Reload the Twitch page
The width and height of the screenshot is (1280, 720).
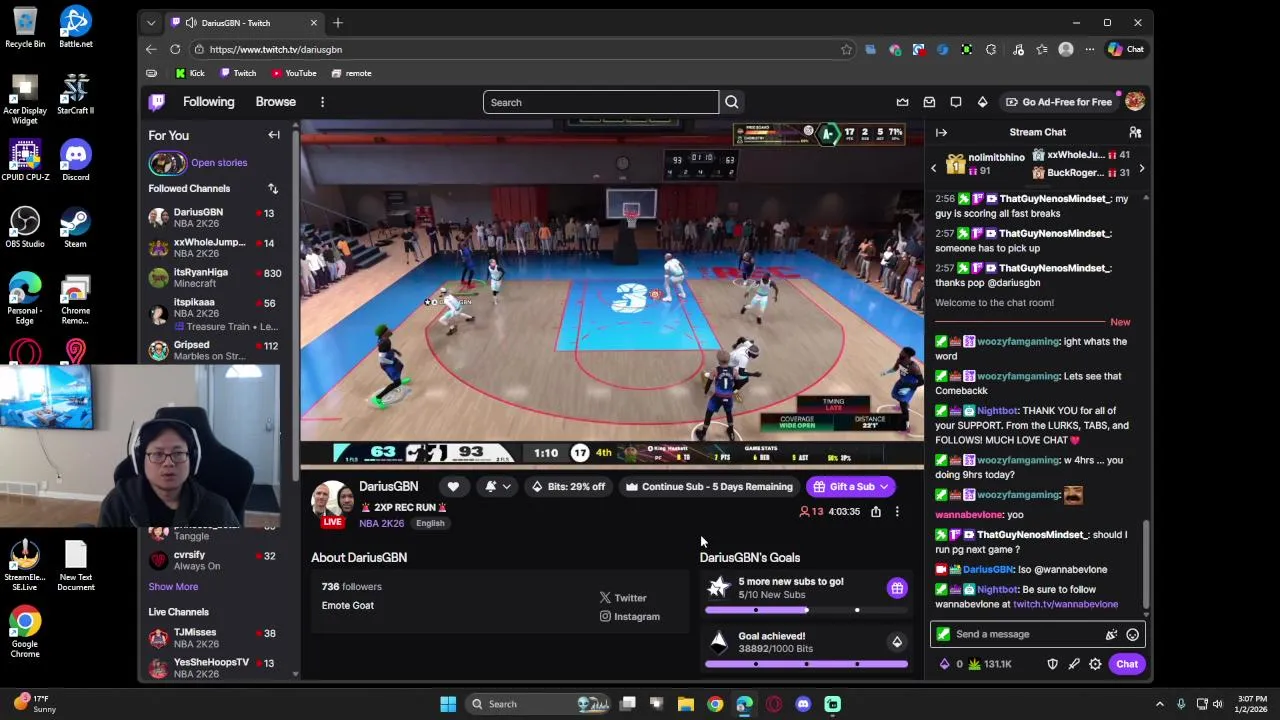pos(175,49)
